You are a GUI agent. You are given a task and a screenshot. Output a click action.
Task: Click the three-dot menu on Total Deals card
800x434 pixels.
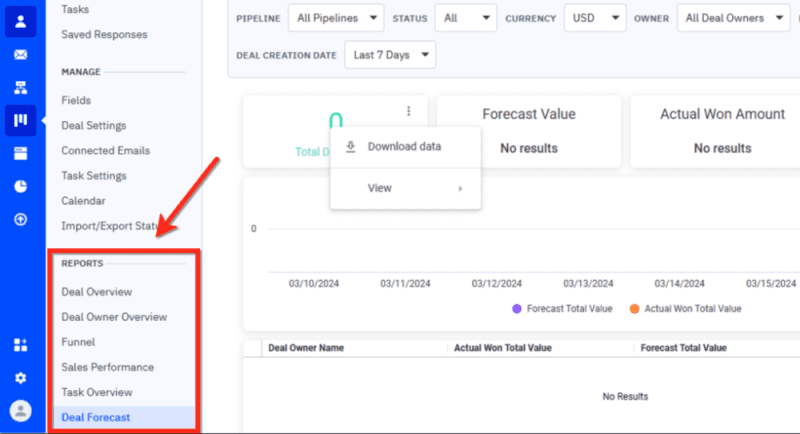[408, 112]
